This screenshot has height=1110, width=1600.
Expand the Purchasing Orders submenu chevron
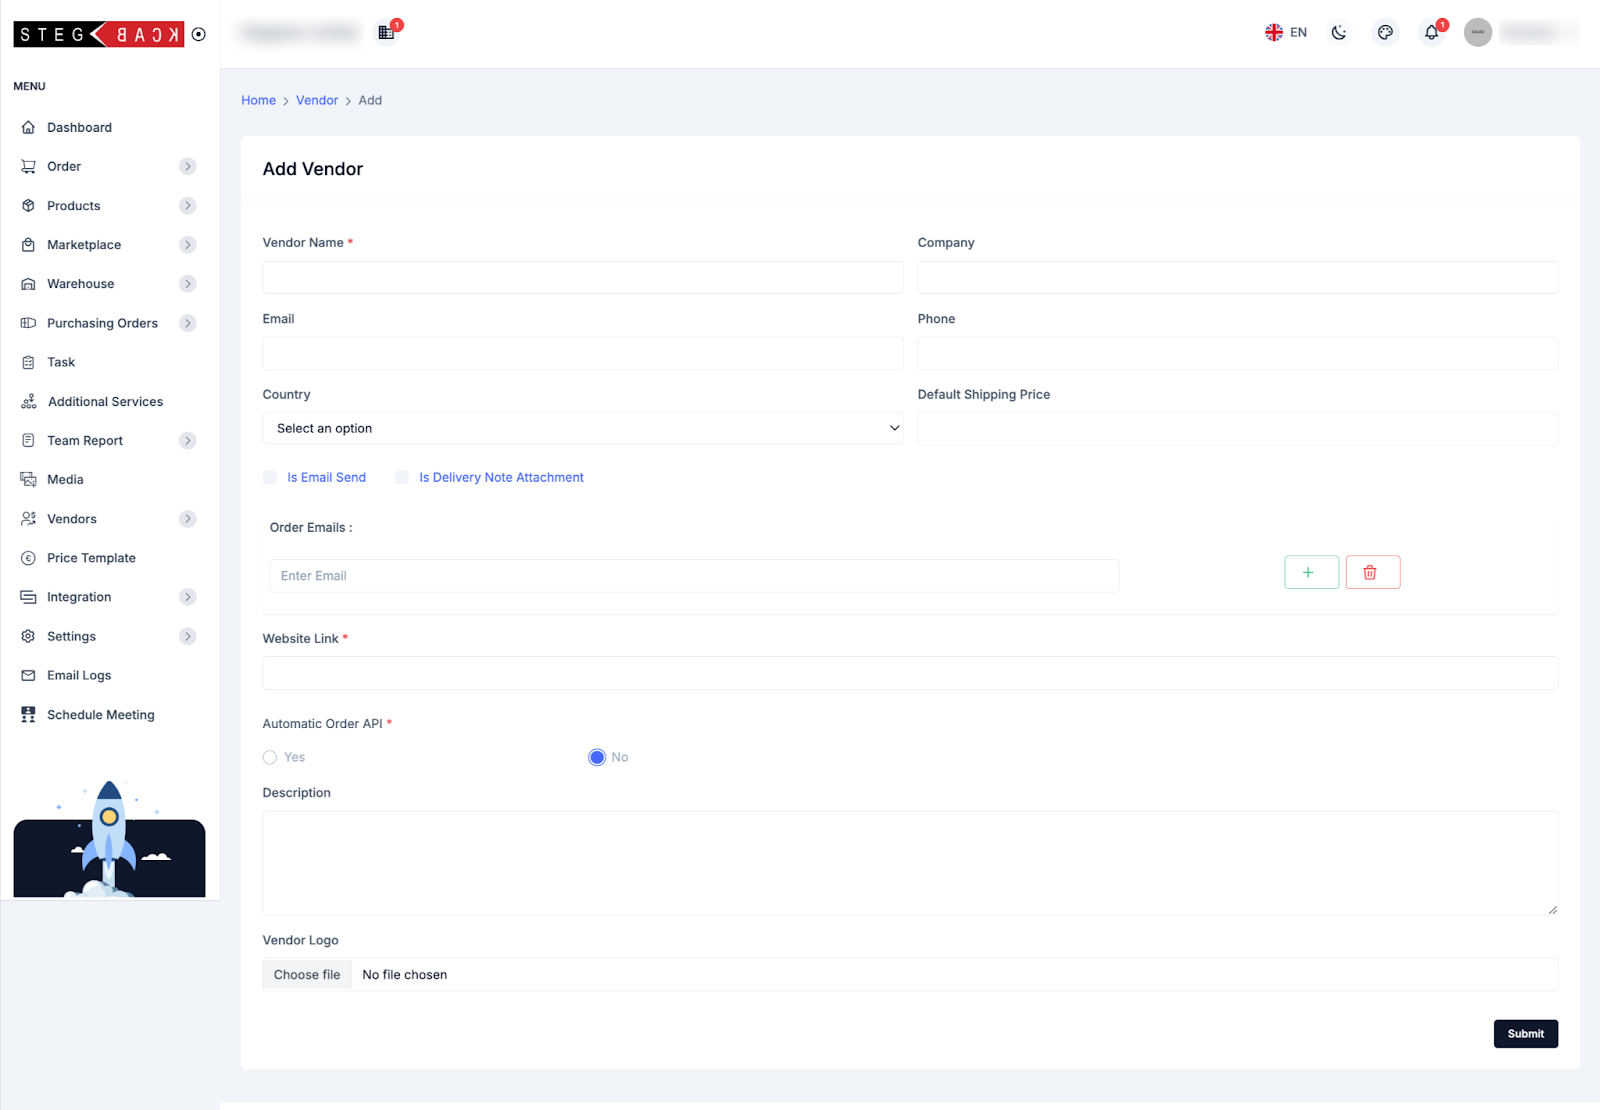tap(187, 323)
